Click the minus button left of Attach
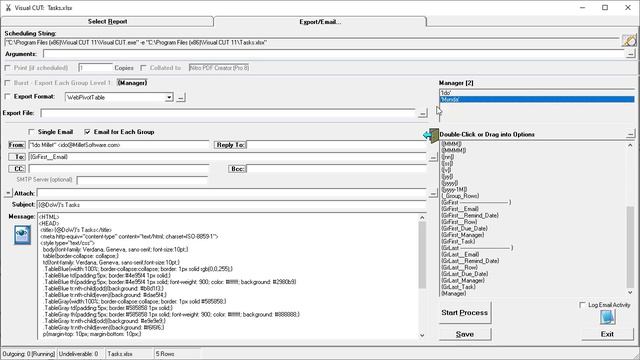640x360 pixels. 8,193
